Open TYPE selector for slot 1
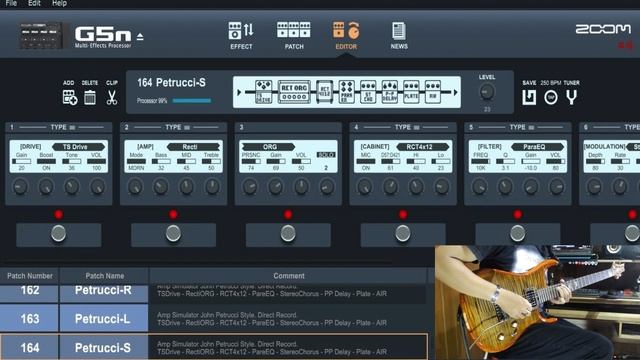 point(62,127)
